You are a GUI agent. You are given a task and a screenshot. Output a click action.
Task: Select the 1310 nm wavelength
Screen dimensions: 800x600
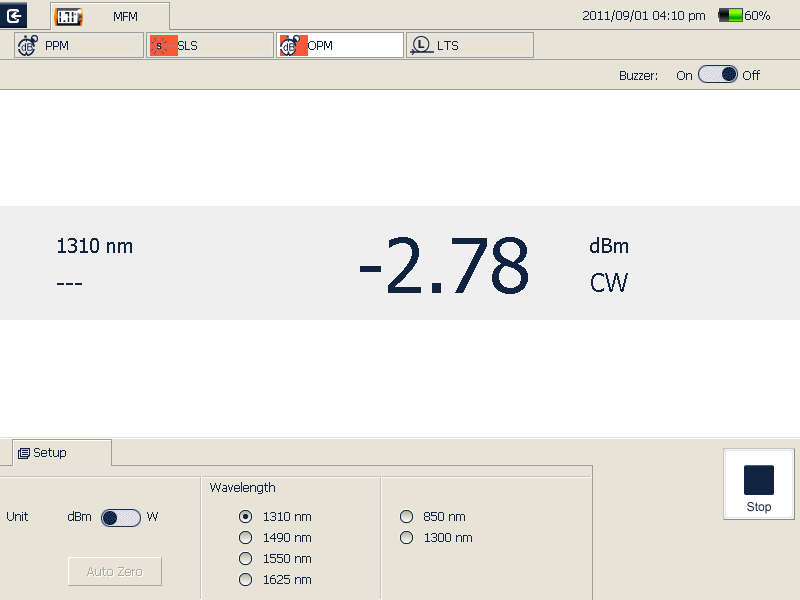246,517
